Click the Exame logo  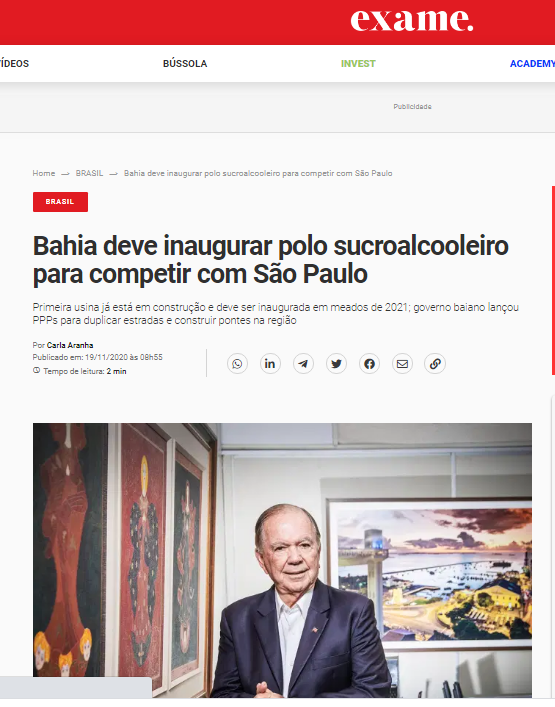(412, 20)
